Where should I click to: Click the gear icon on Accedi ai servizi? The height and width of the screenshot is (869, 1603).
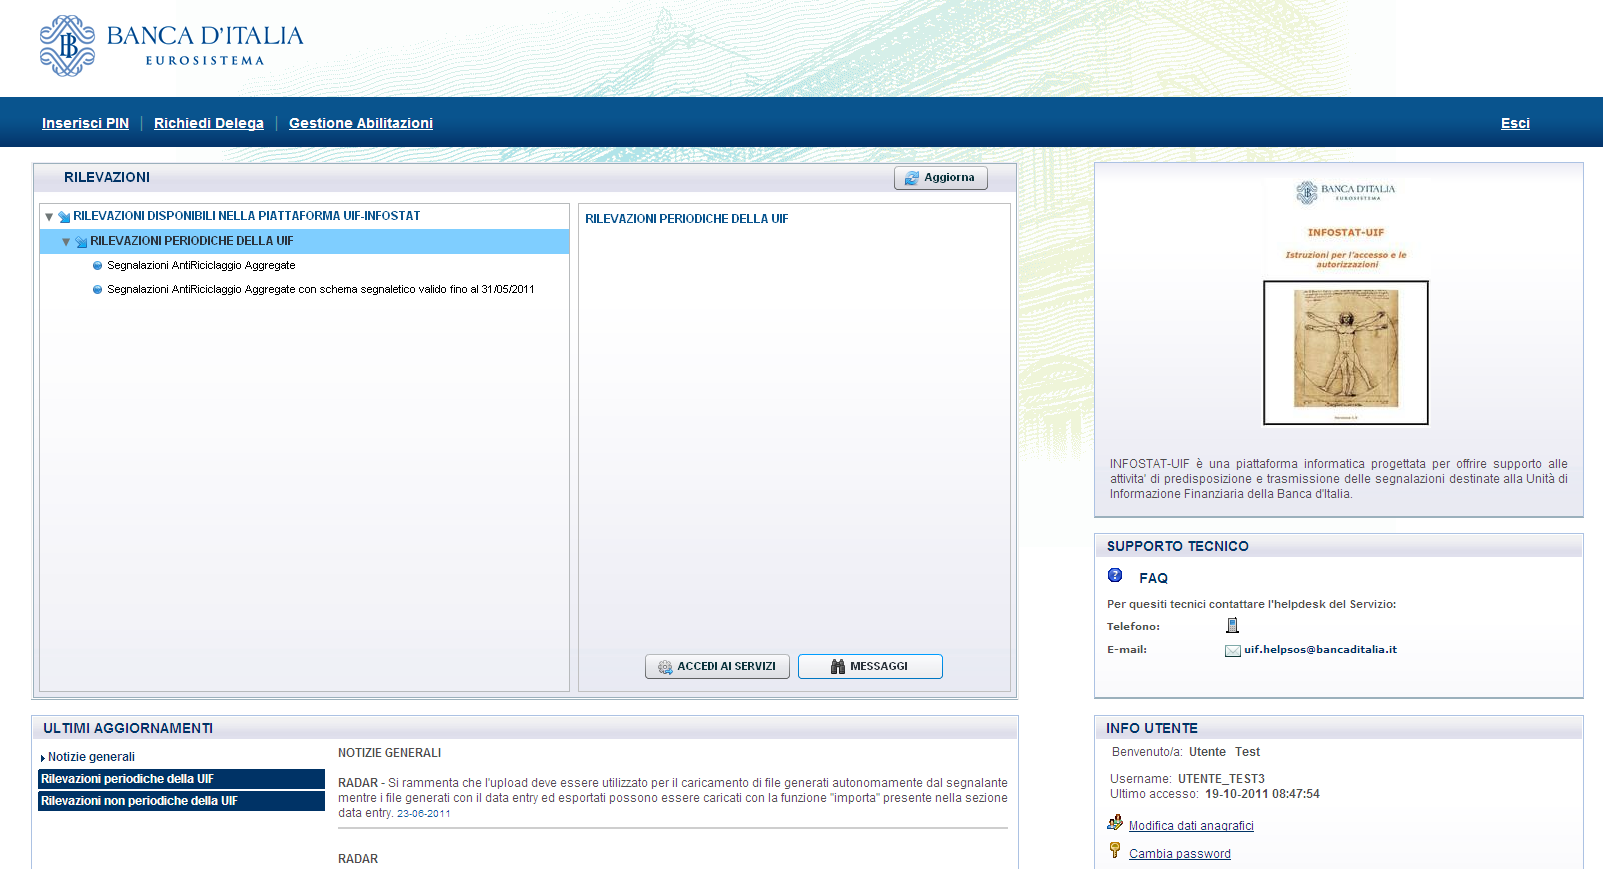(x=665, y=667)
